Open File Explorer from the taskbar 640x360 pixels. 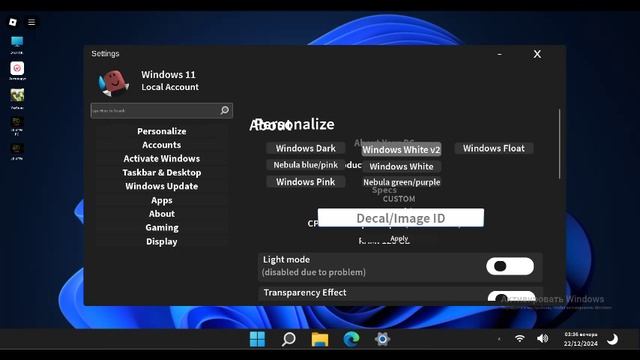(320, 339)
